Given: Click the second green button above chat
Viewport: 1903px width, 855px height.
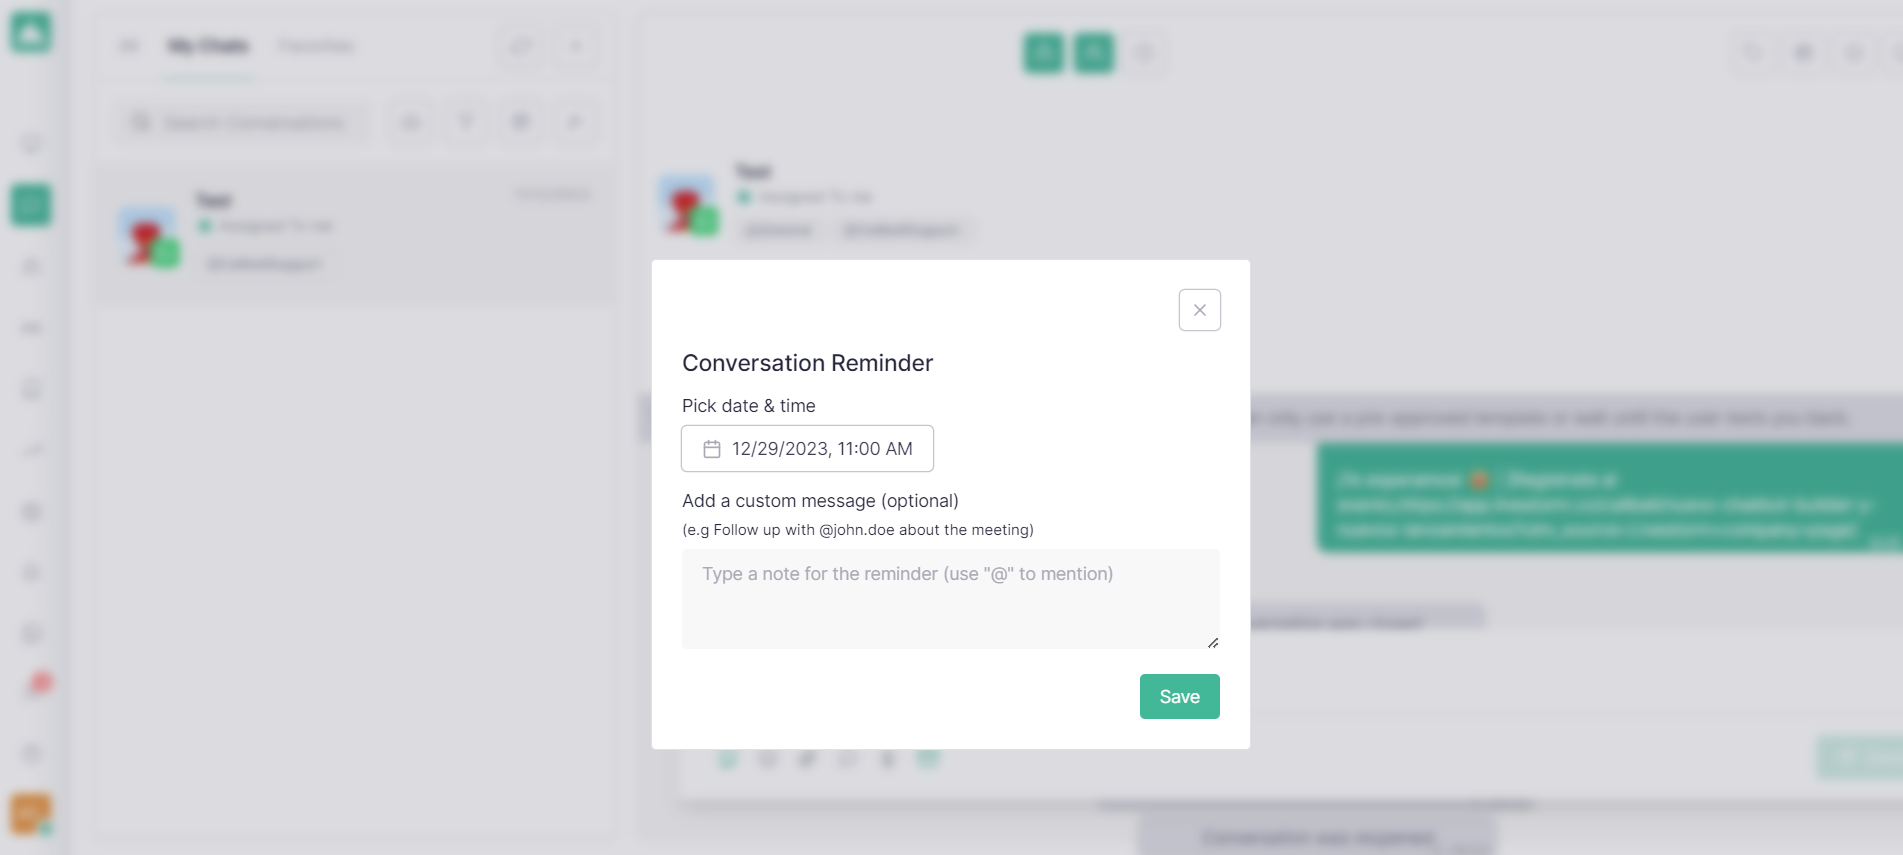Looking at the screenshot, I should tap(1094, 53).
